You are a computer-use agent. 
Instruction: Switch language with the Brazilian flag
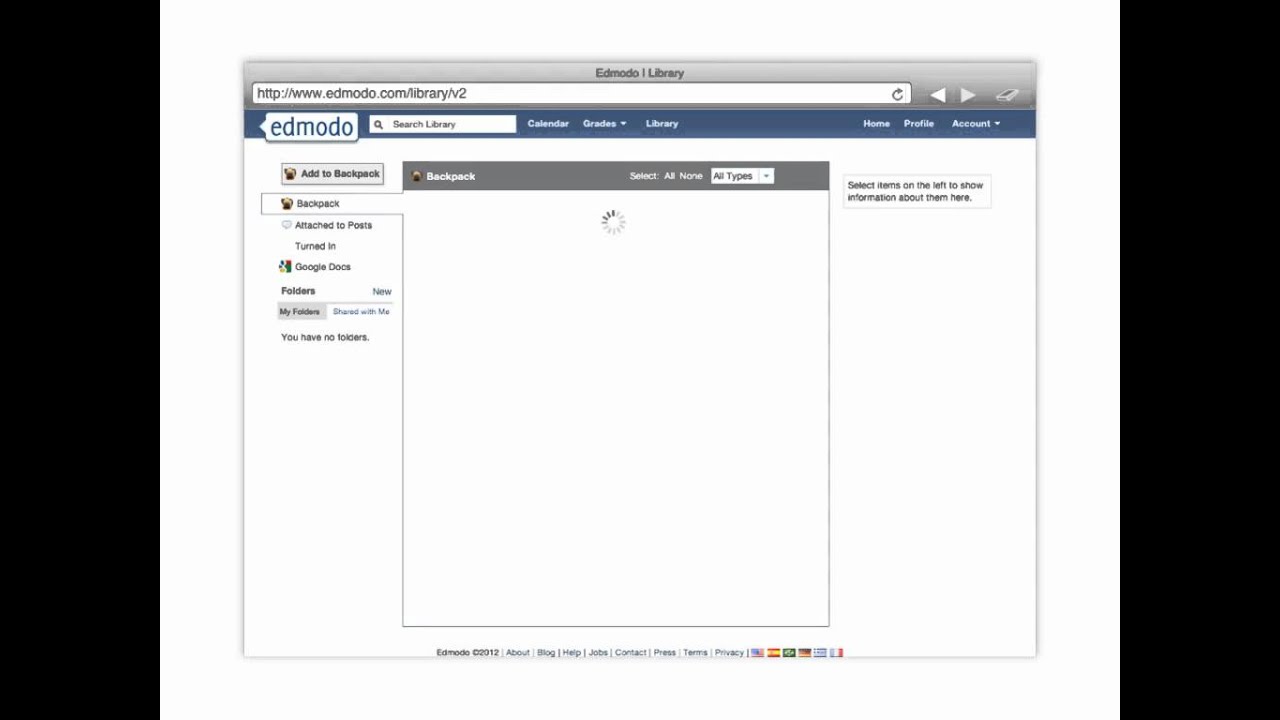coord(789,653)
